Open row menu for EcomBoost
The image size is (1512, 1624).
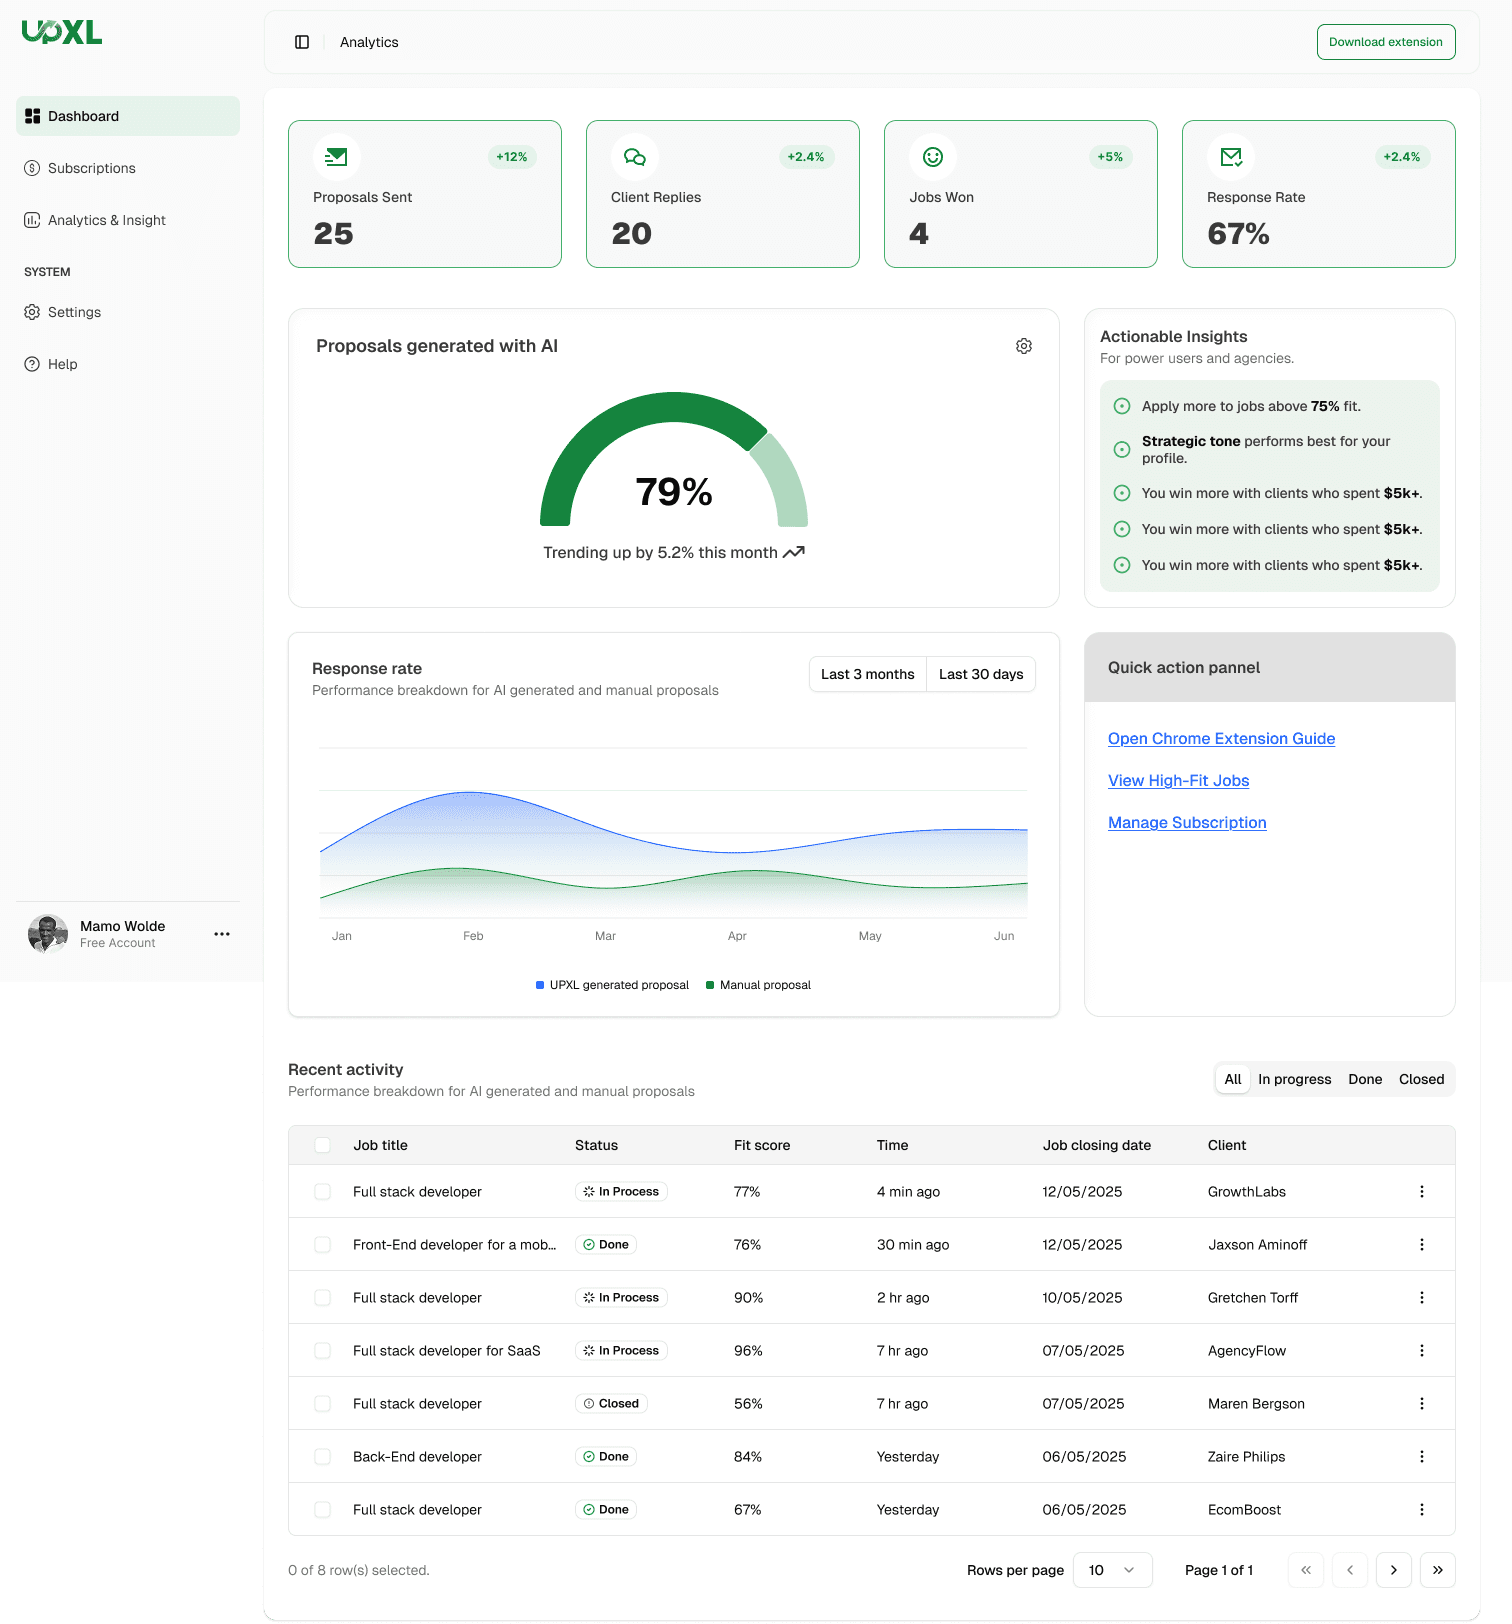pos(1422,1510)
